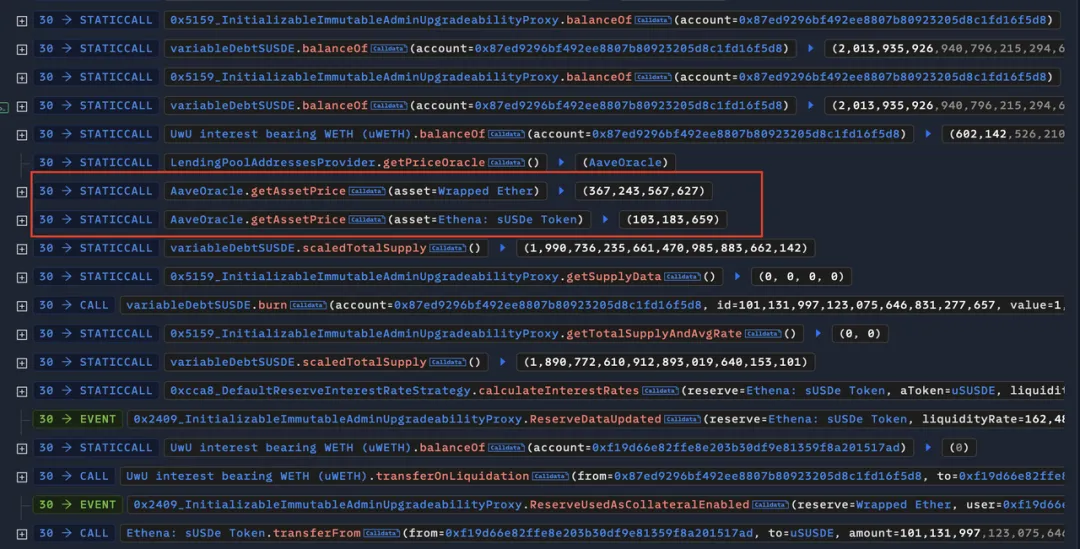
Task: View Calldata for sUSDe transferFrom call
Action: coord(382,533)
